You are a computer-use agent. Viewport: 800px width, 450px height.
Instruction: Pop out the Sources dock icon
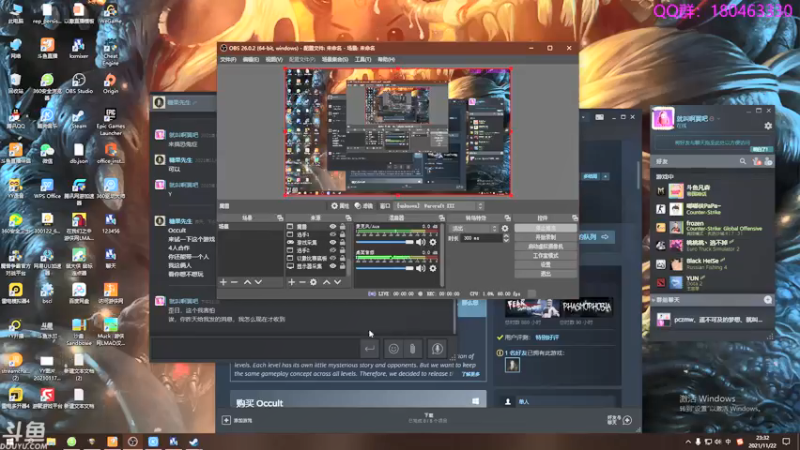point(348,218)
